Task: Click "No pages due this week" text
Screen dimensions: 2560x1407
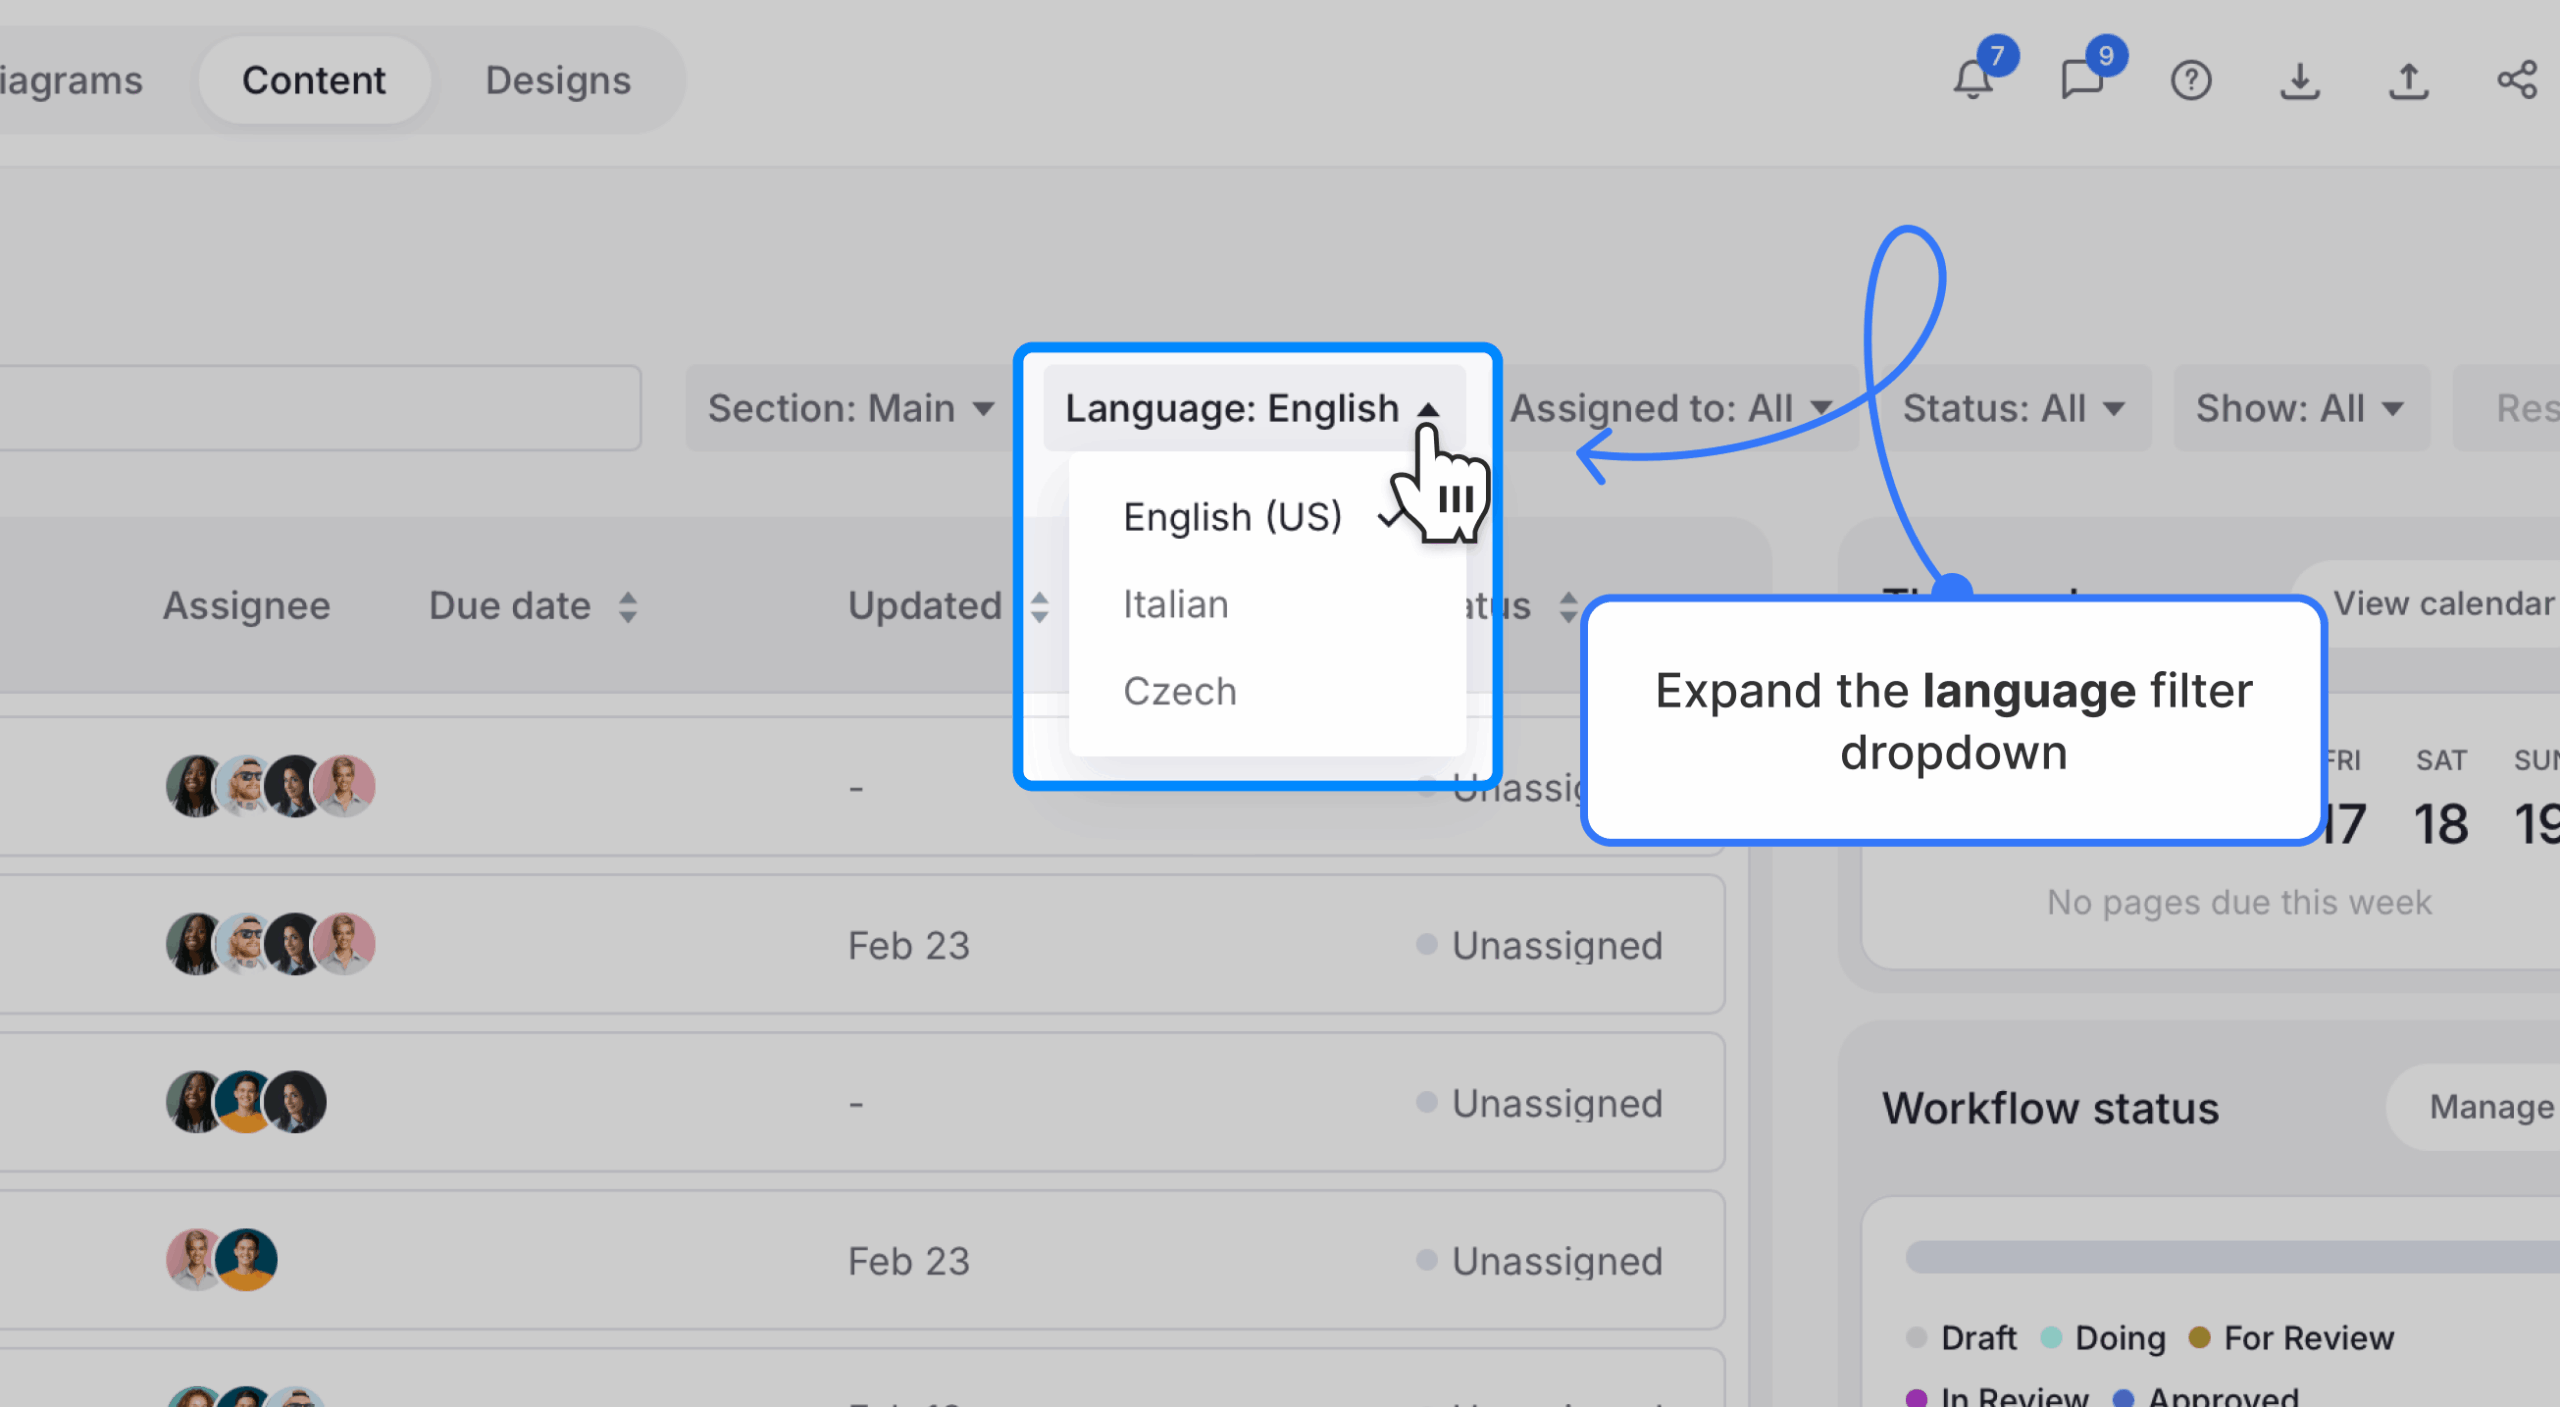Action: 2239,902
